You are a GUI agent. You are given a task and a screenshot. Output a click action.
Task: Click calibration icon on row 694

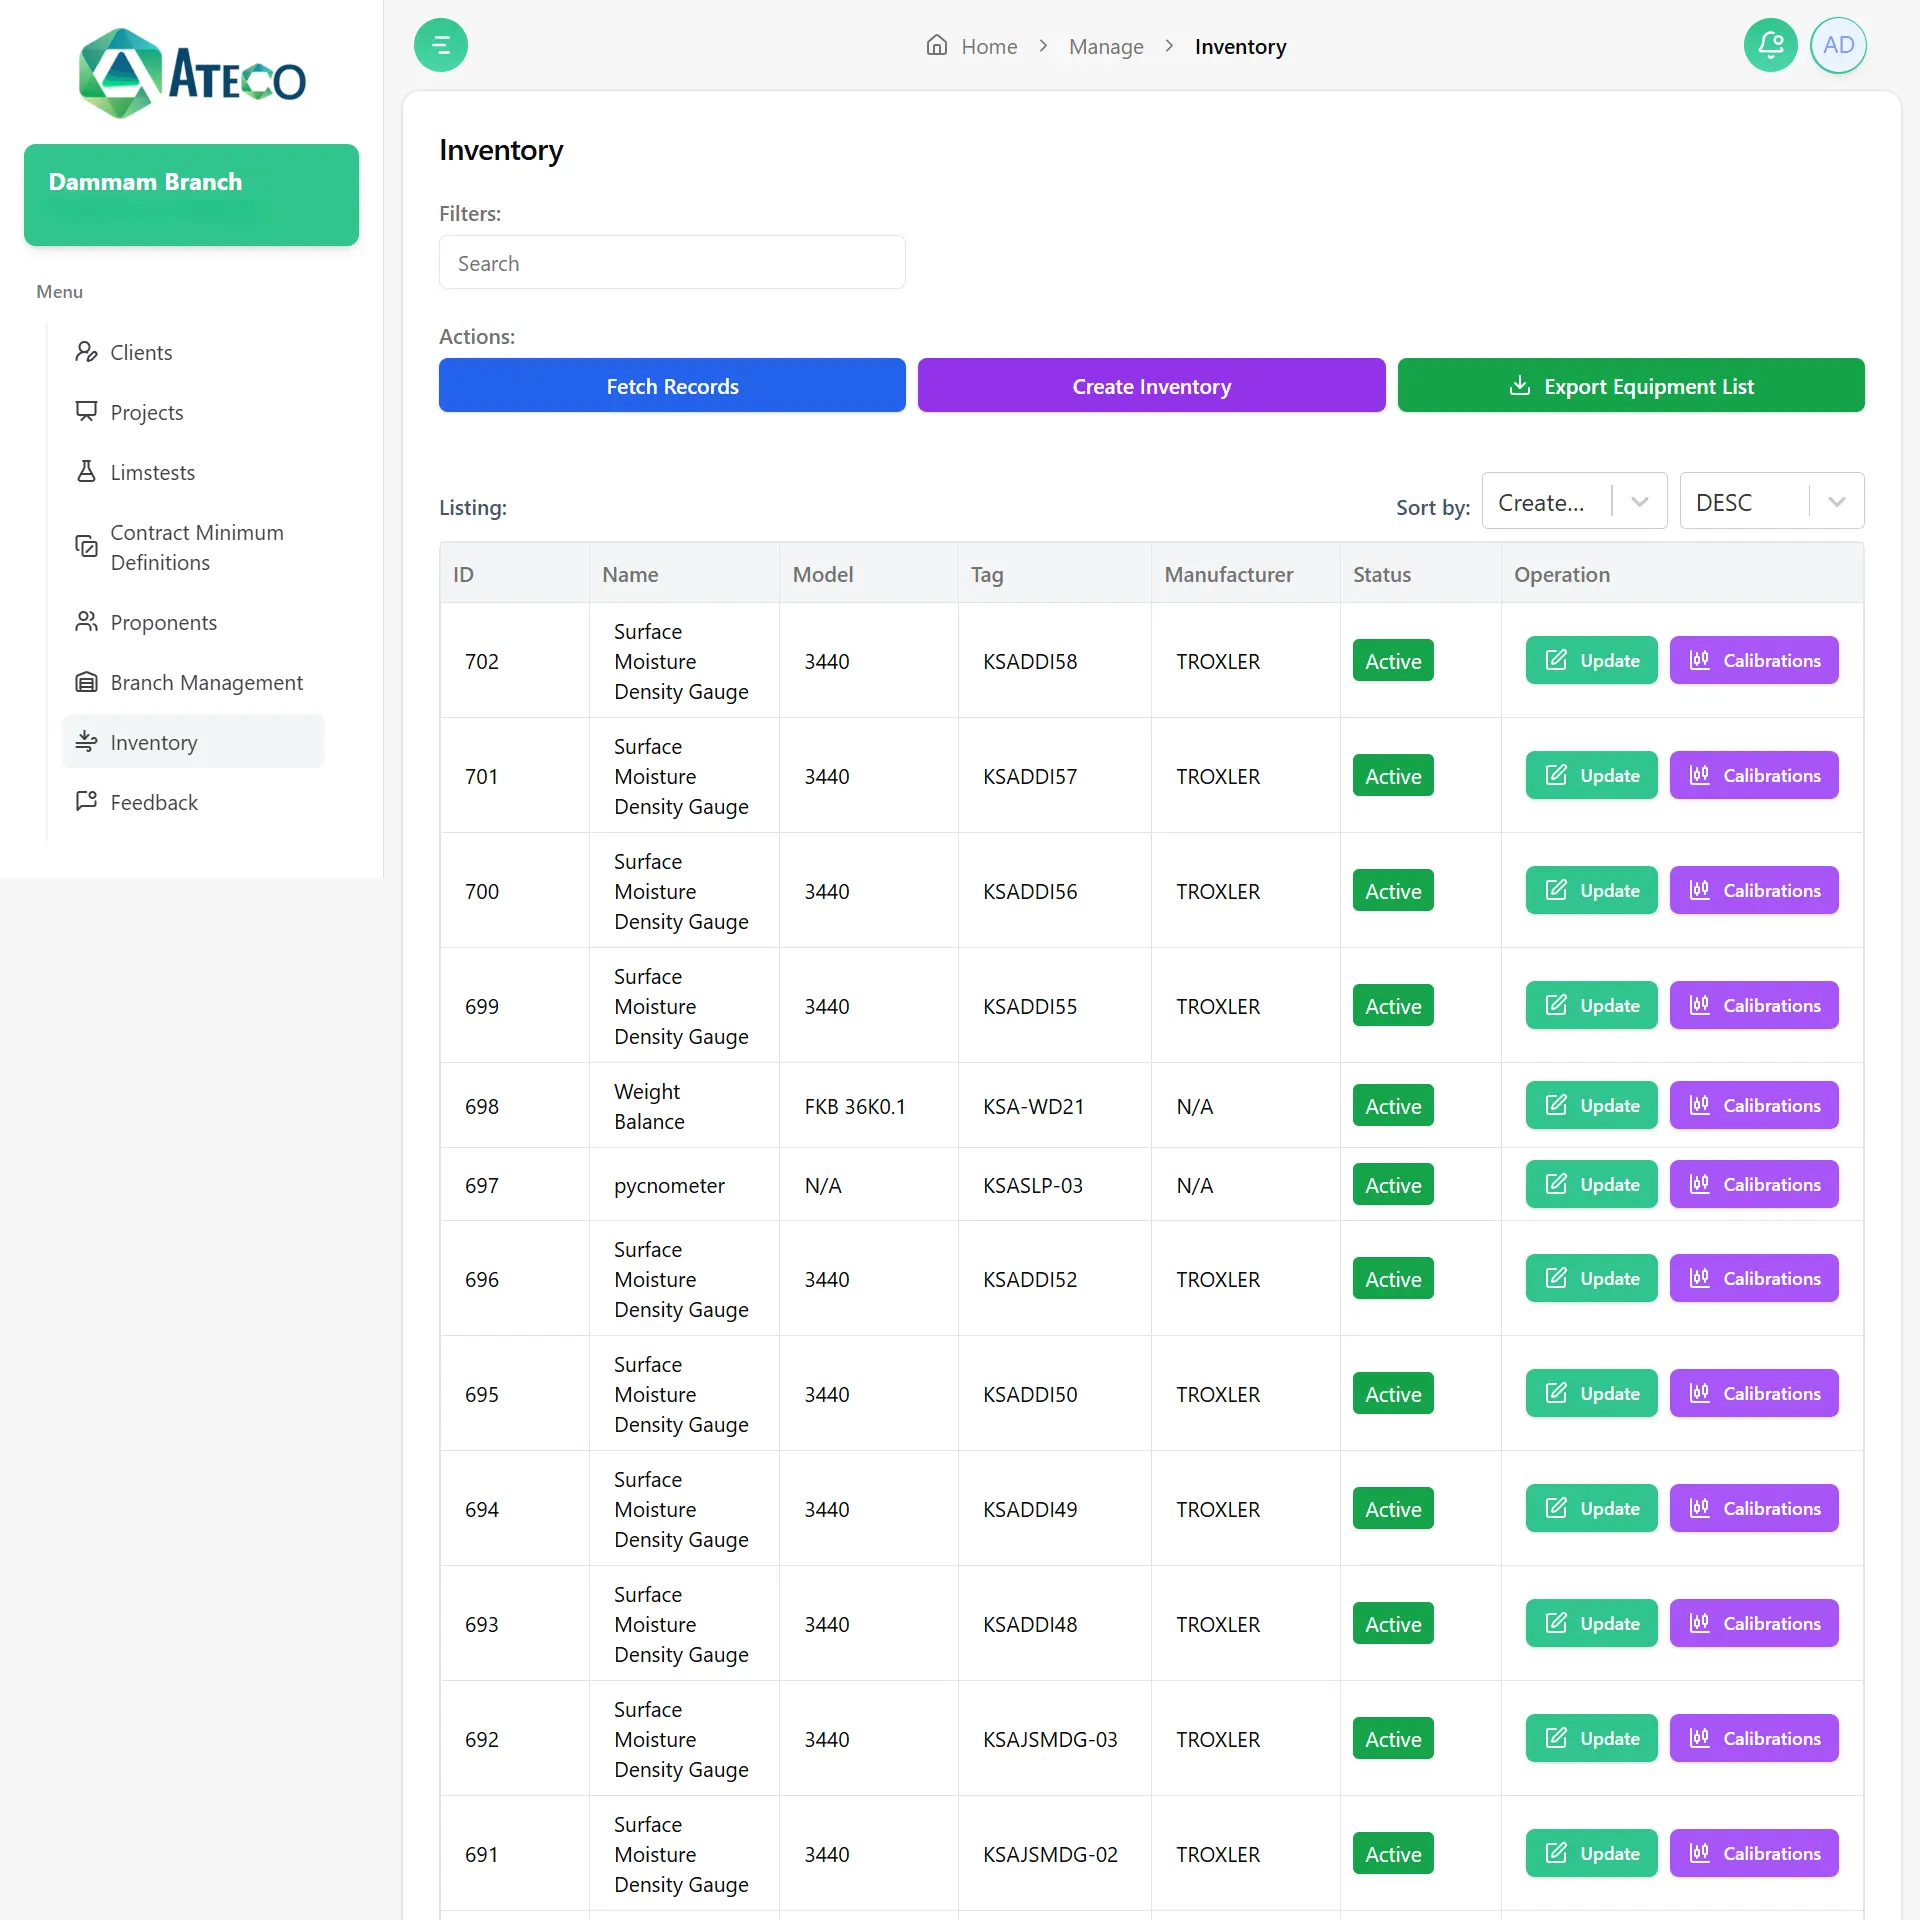point(1700,1508)
